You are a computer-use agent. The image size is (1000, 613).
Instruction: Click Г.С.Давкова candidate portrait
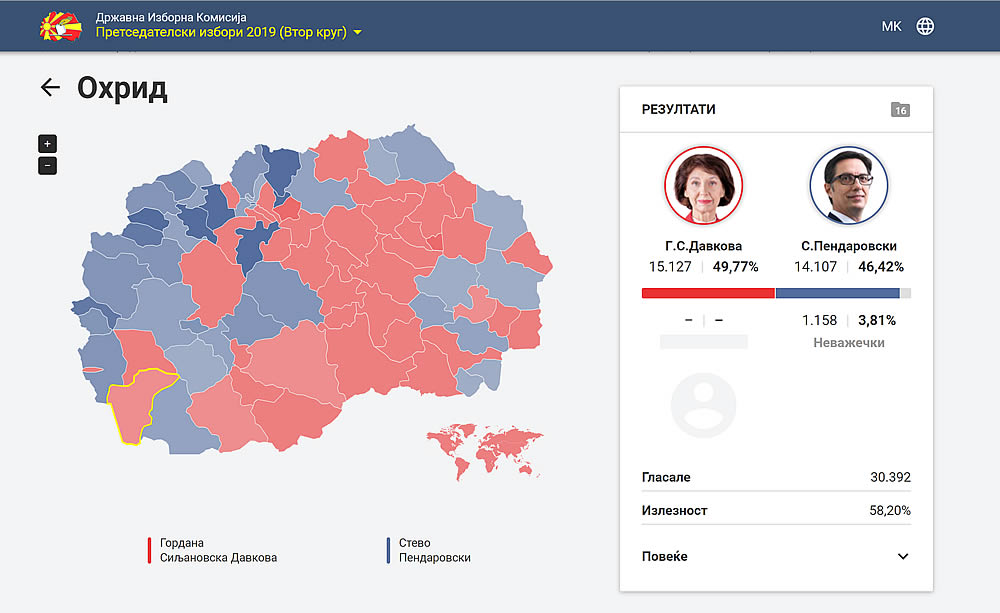703,186
